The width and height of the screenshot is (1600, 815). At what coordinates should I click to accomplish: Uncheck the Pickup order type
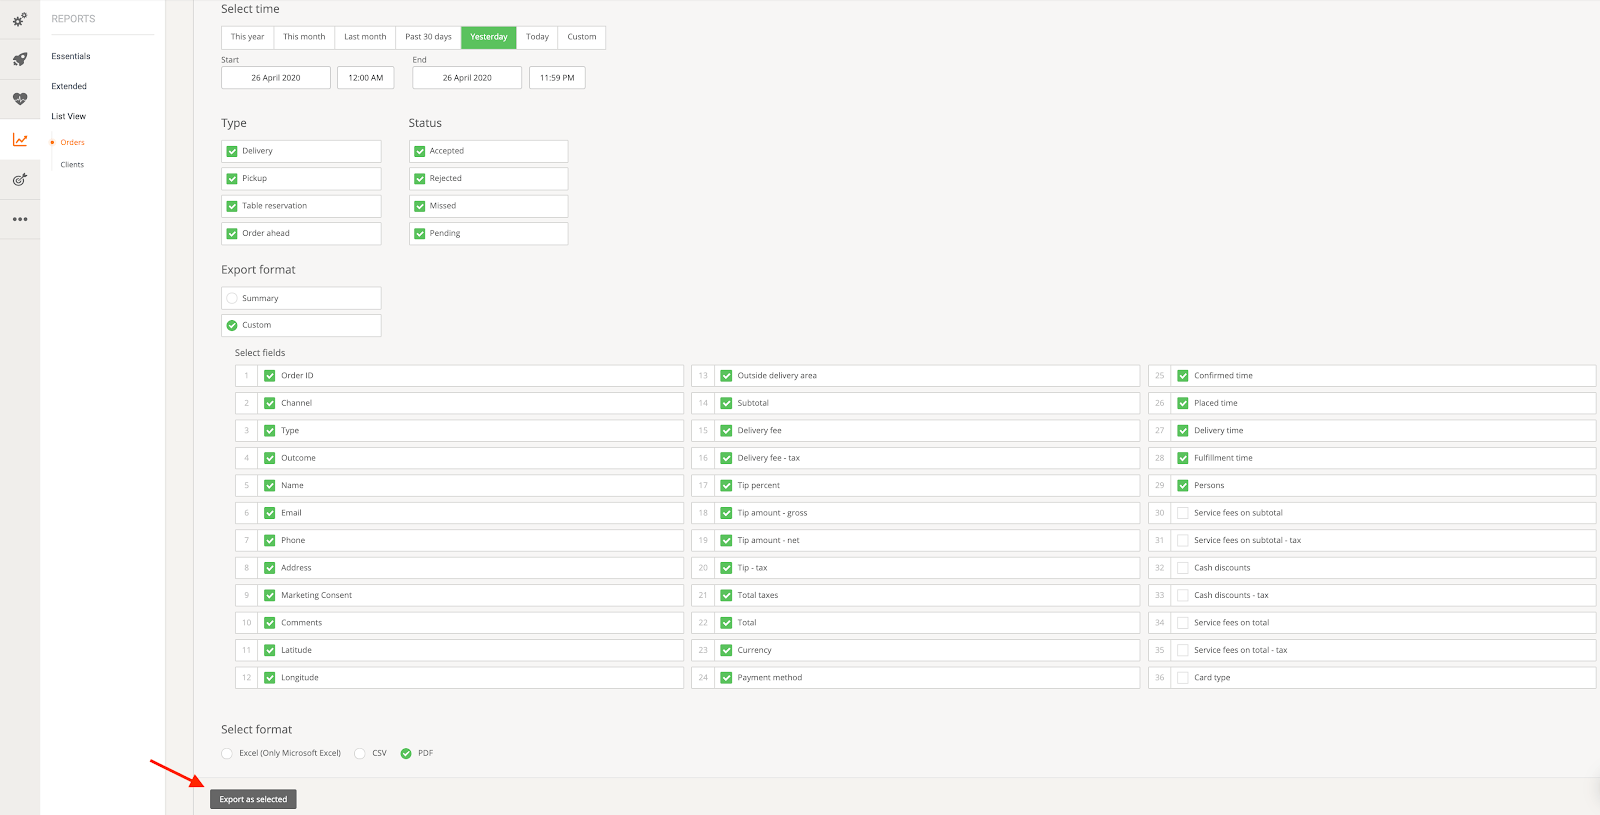(x=232, y=179)
